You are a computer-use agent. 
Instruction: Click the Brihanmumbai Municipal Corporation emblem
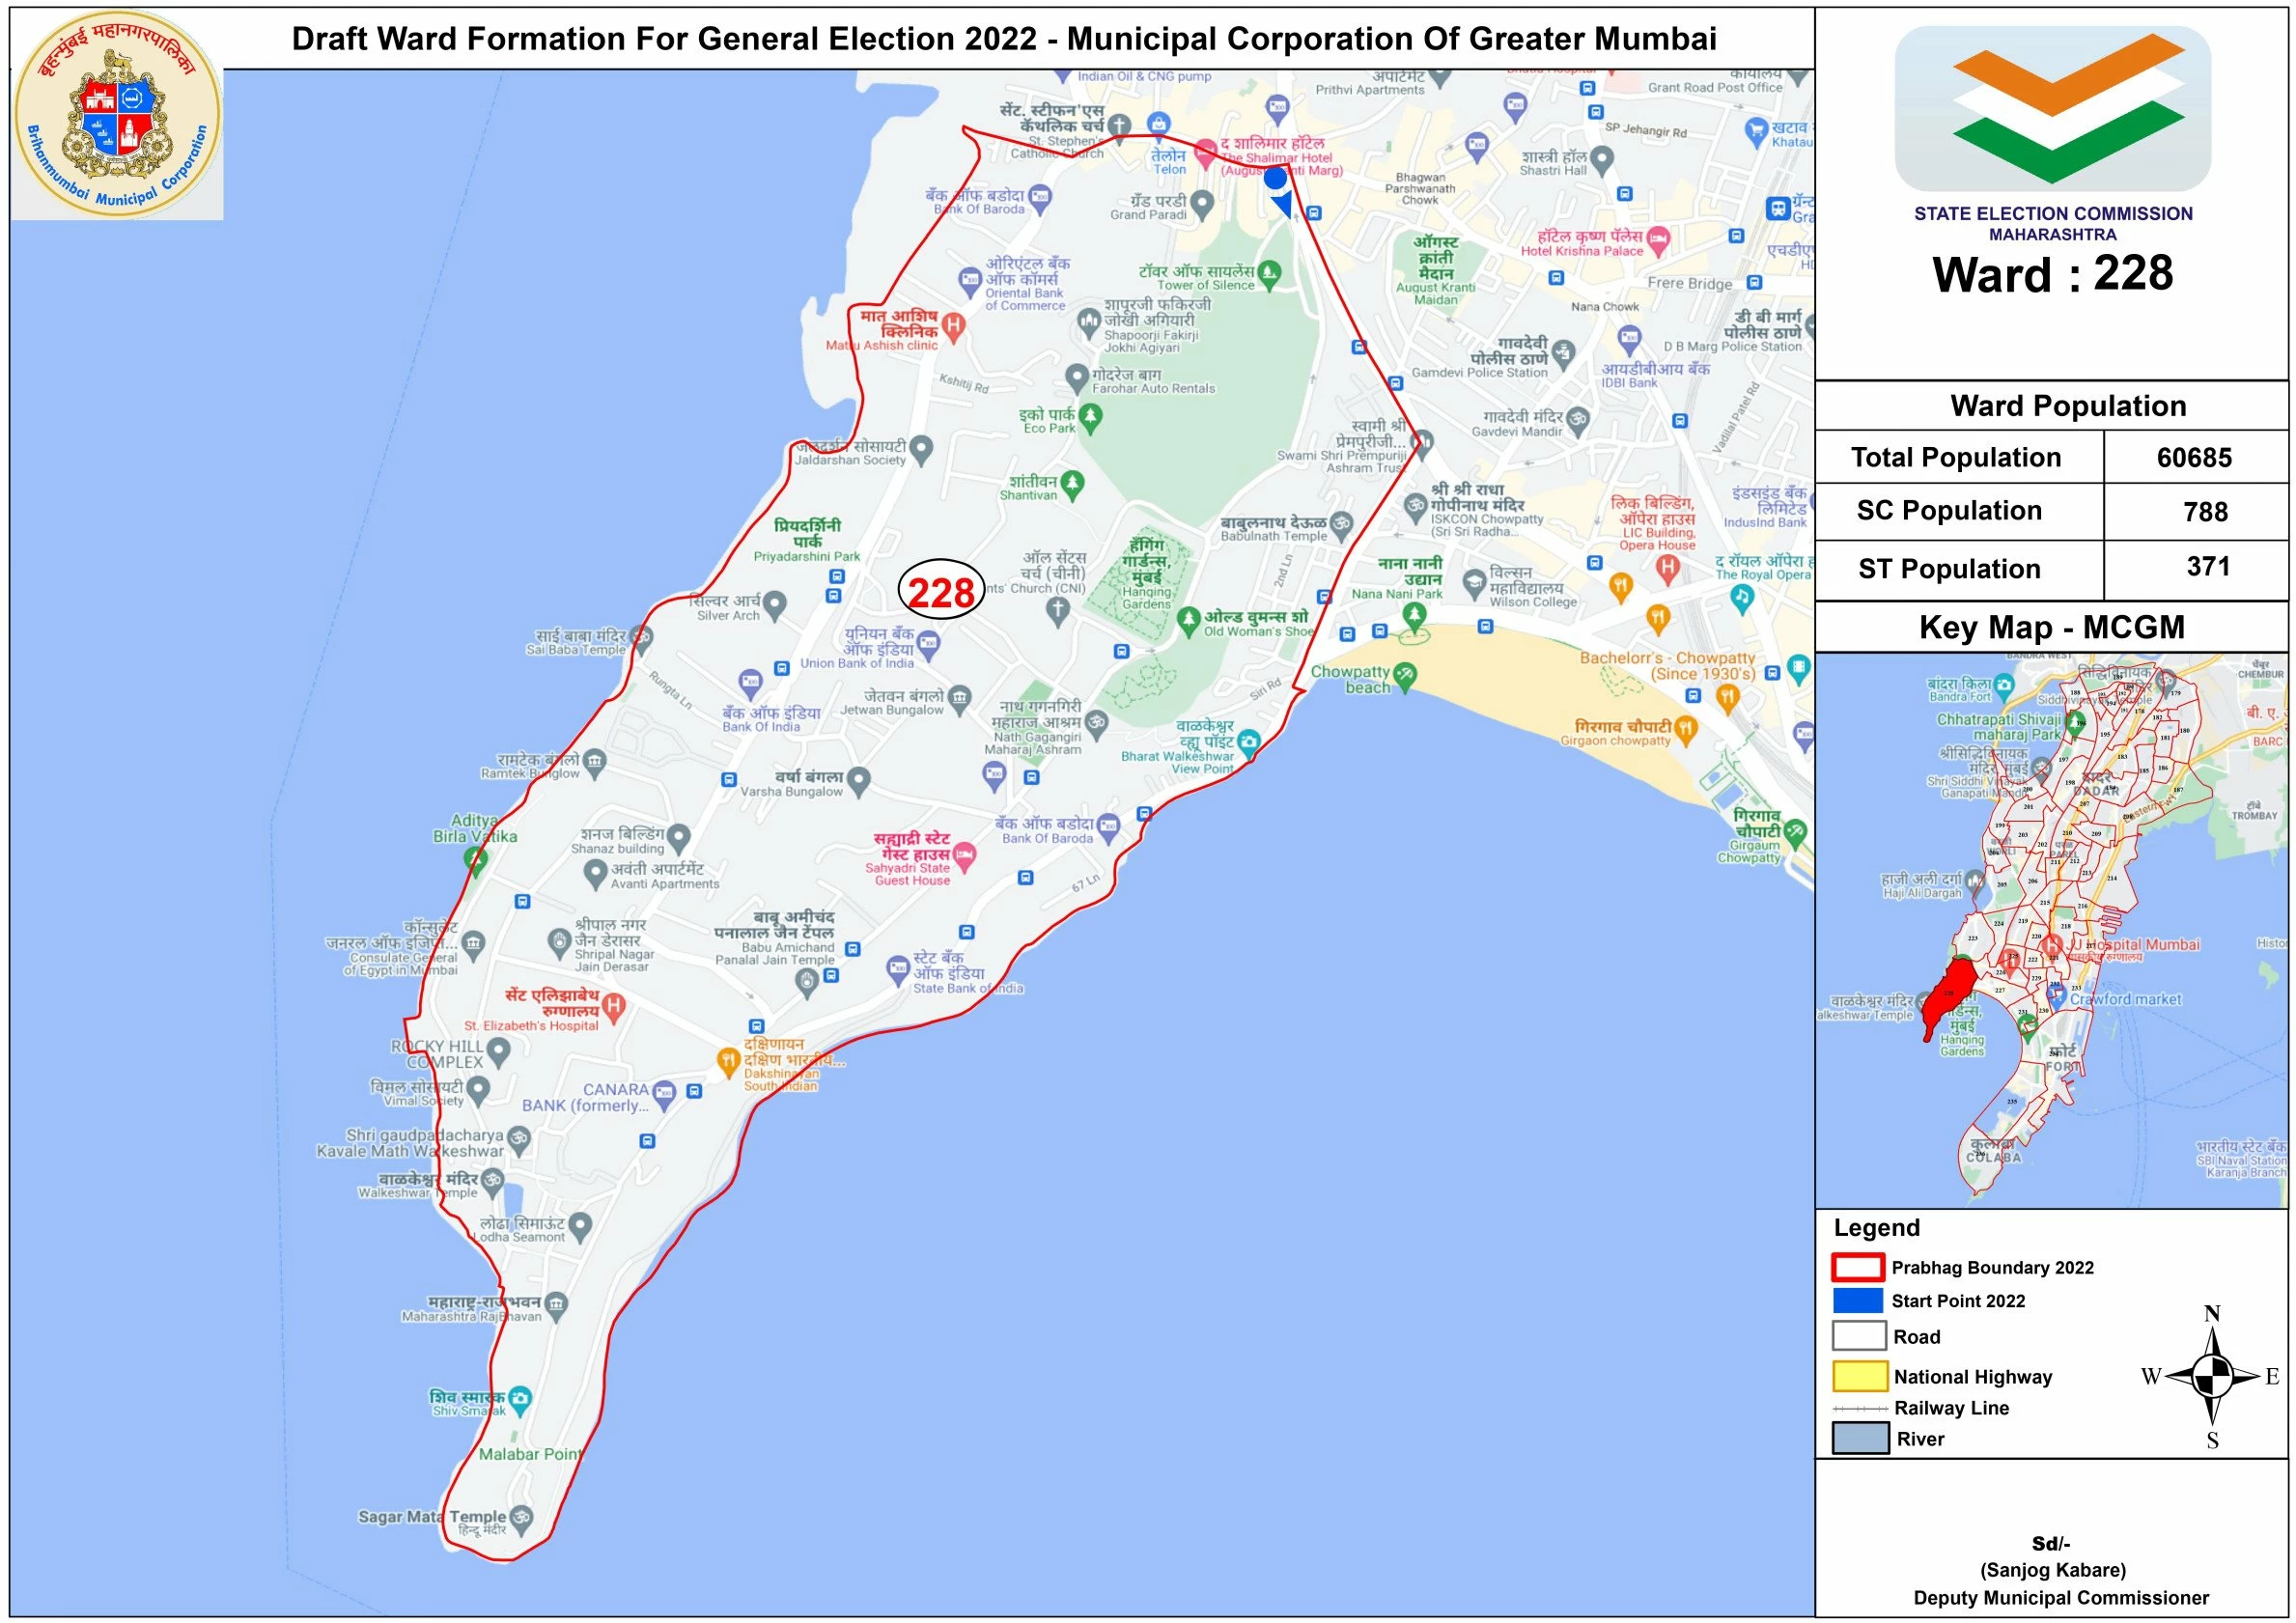click(117, 114)
